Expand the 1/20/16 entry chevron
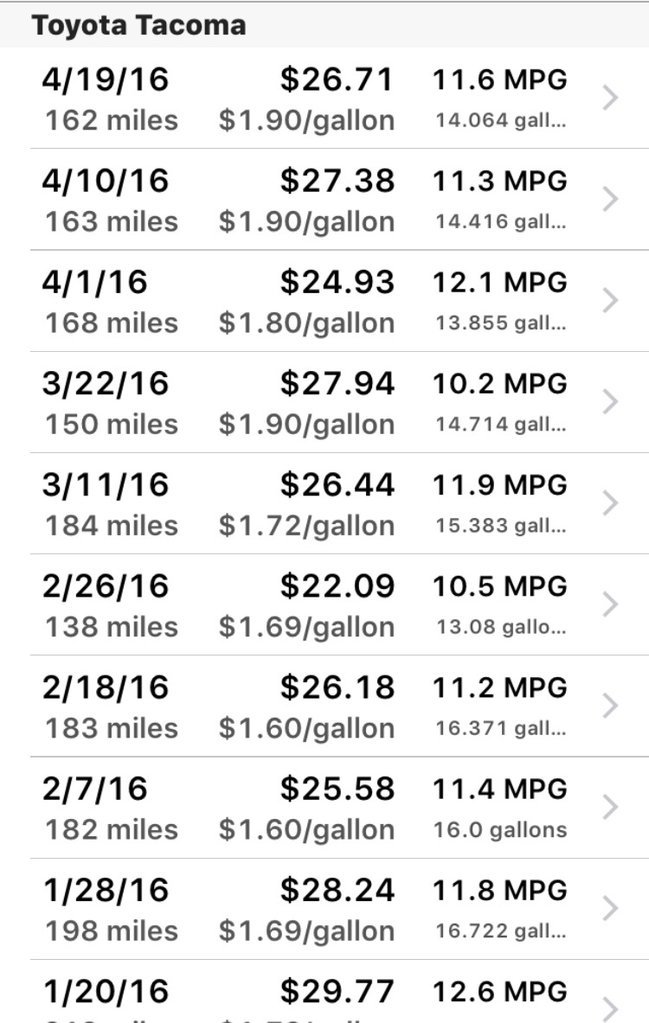 pos(610,1009)
